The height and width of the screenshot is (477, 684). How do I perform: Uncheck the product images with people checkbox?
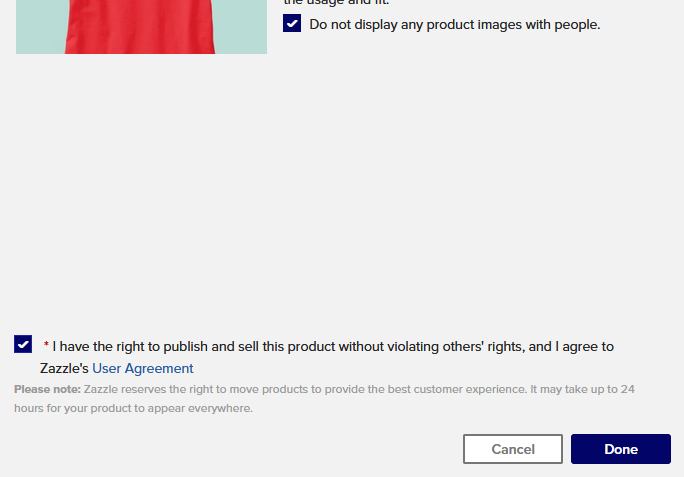coord(292,23)
